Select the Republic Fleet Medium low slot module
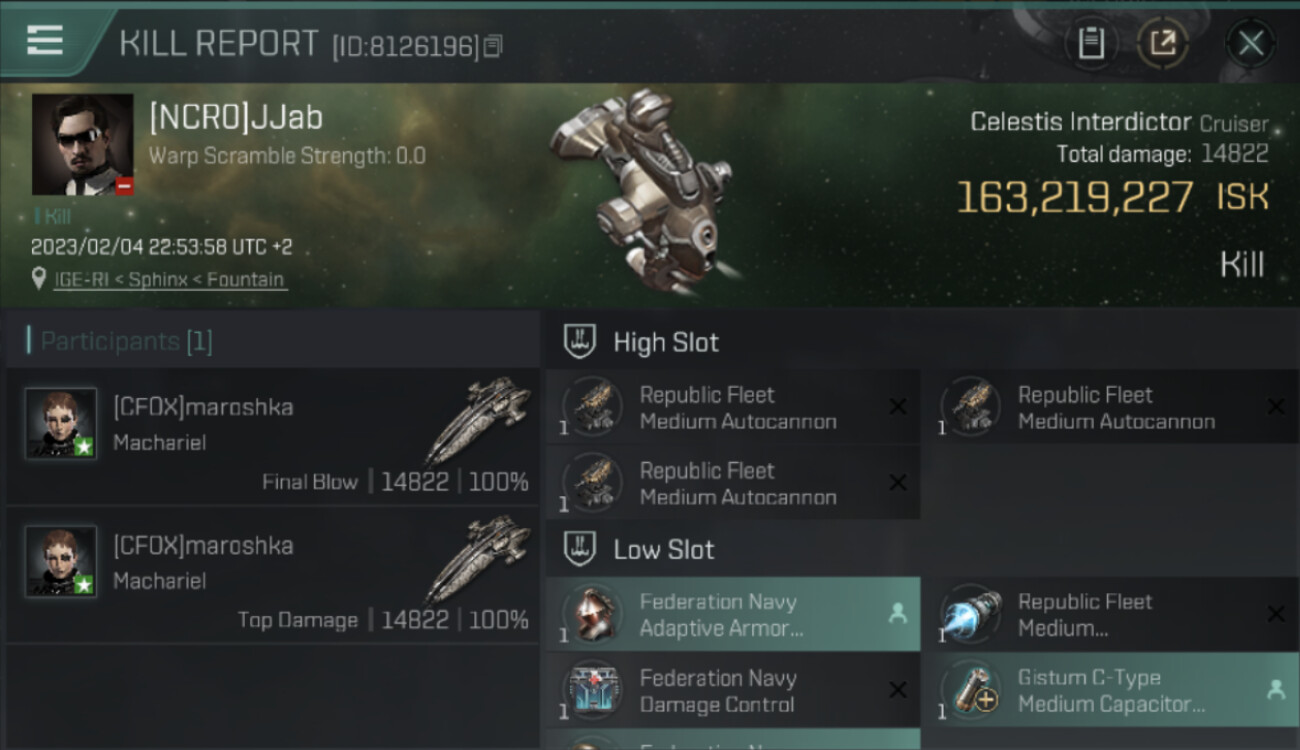This screenshot has width=1300, height=750. click(x=1112, y=614)
